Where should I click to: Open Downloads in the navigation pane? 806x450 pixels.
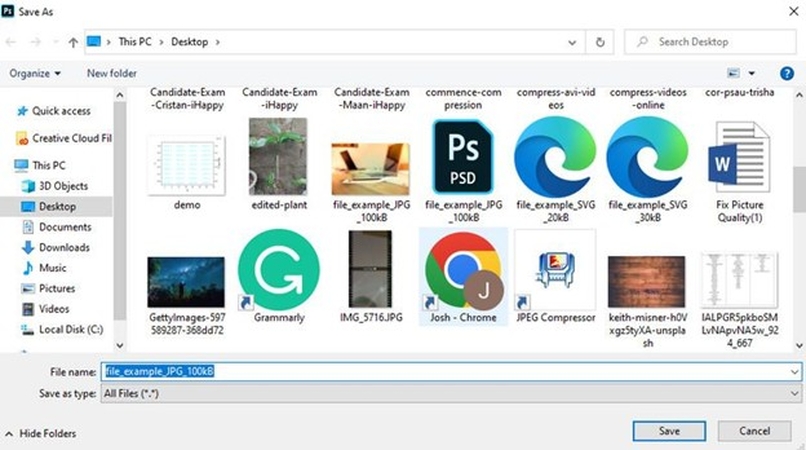click(64, 247)
